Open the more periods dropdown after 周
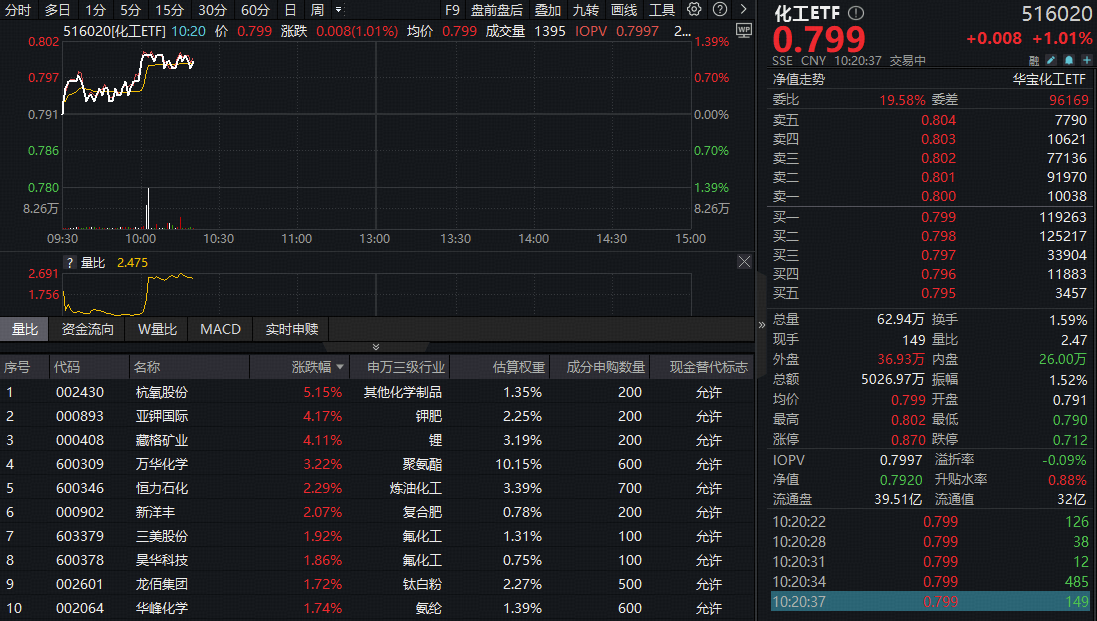 338,10
